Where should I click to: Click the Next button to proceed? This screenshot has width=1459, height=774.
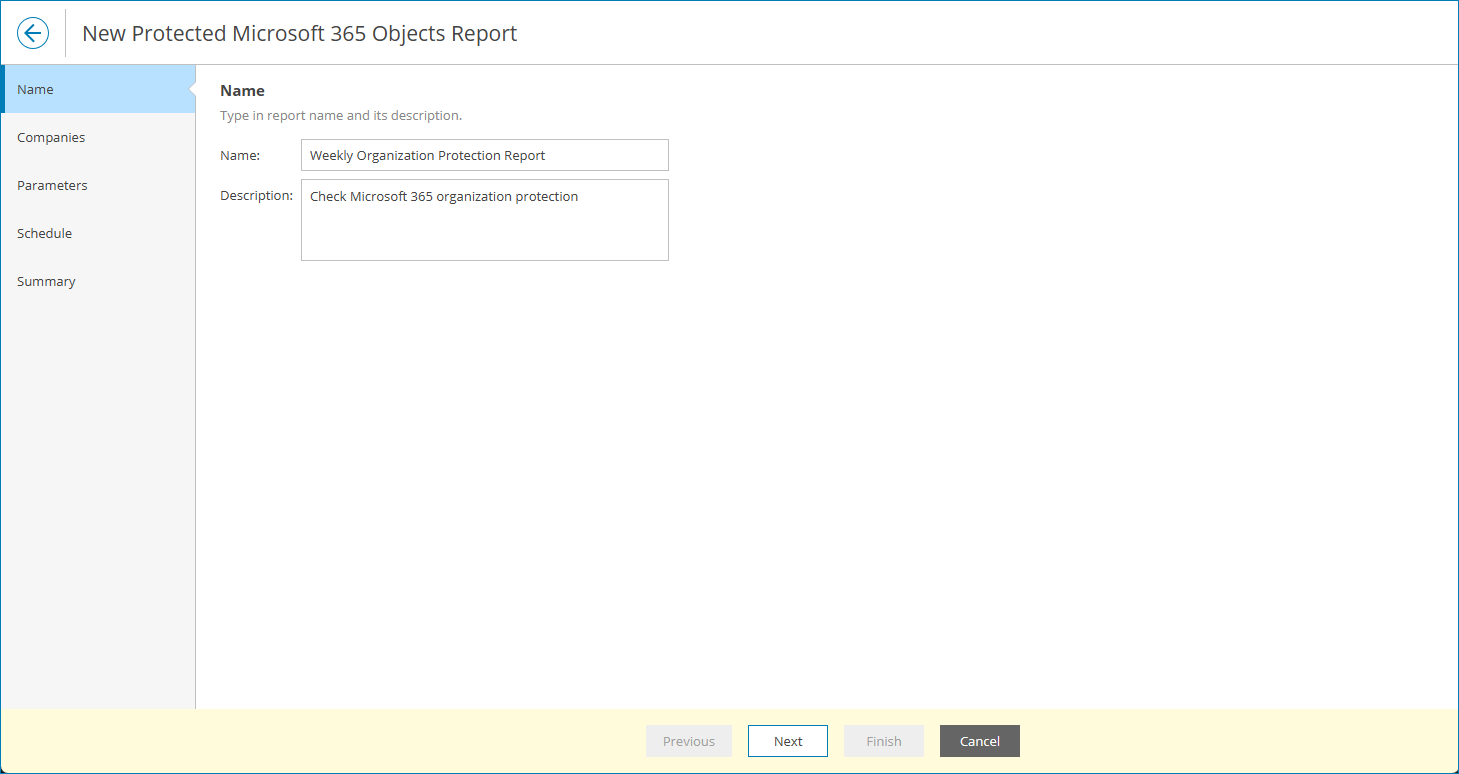(x=787, y=741)
